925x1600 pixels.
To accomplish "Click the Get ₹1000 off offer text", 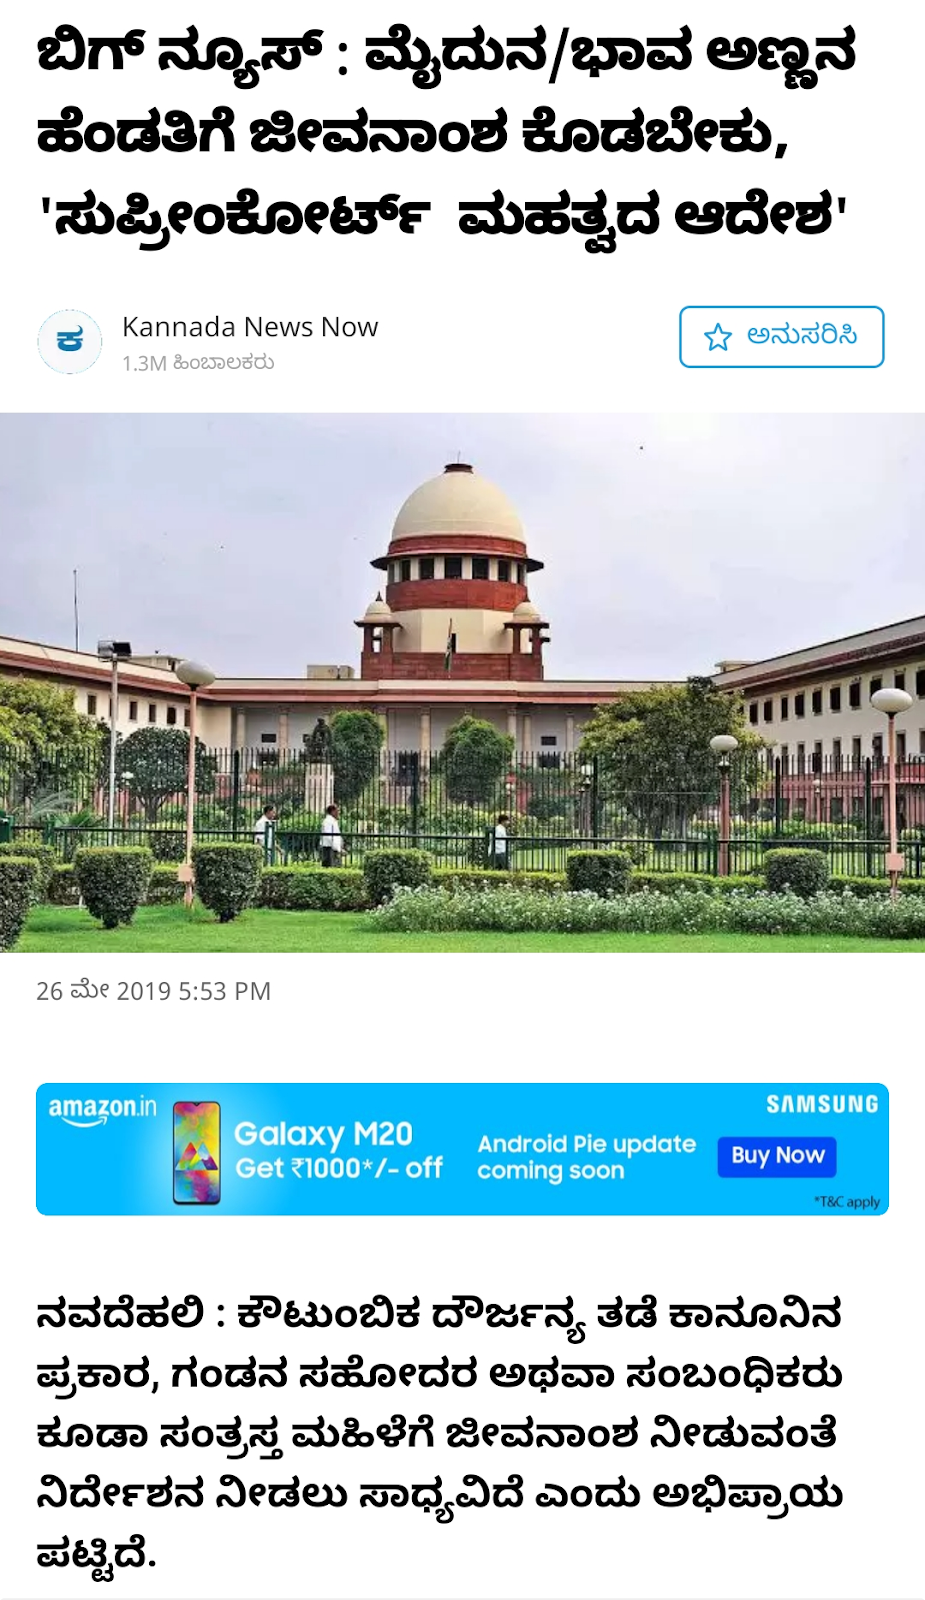I will tap(339, 1168).
